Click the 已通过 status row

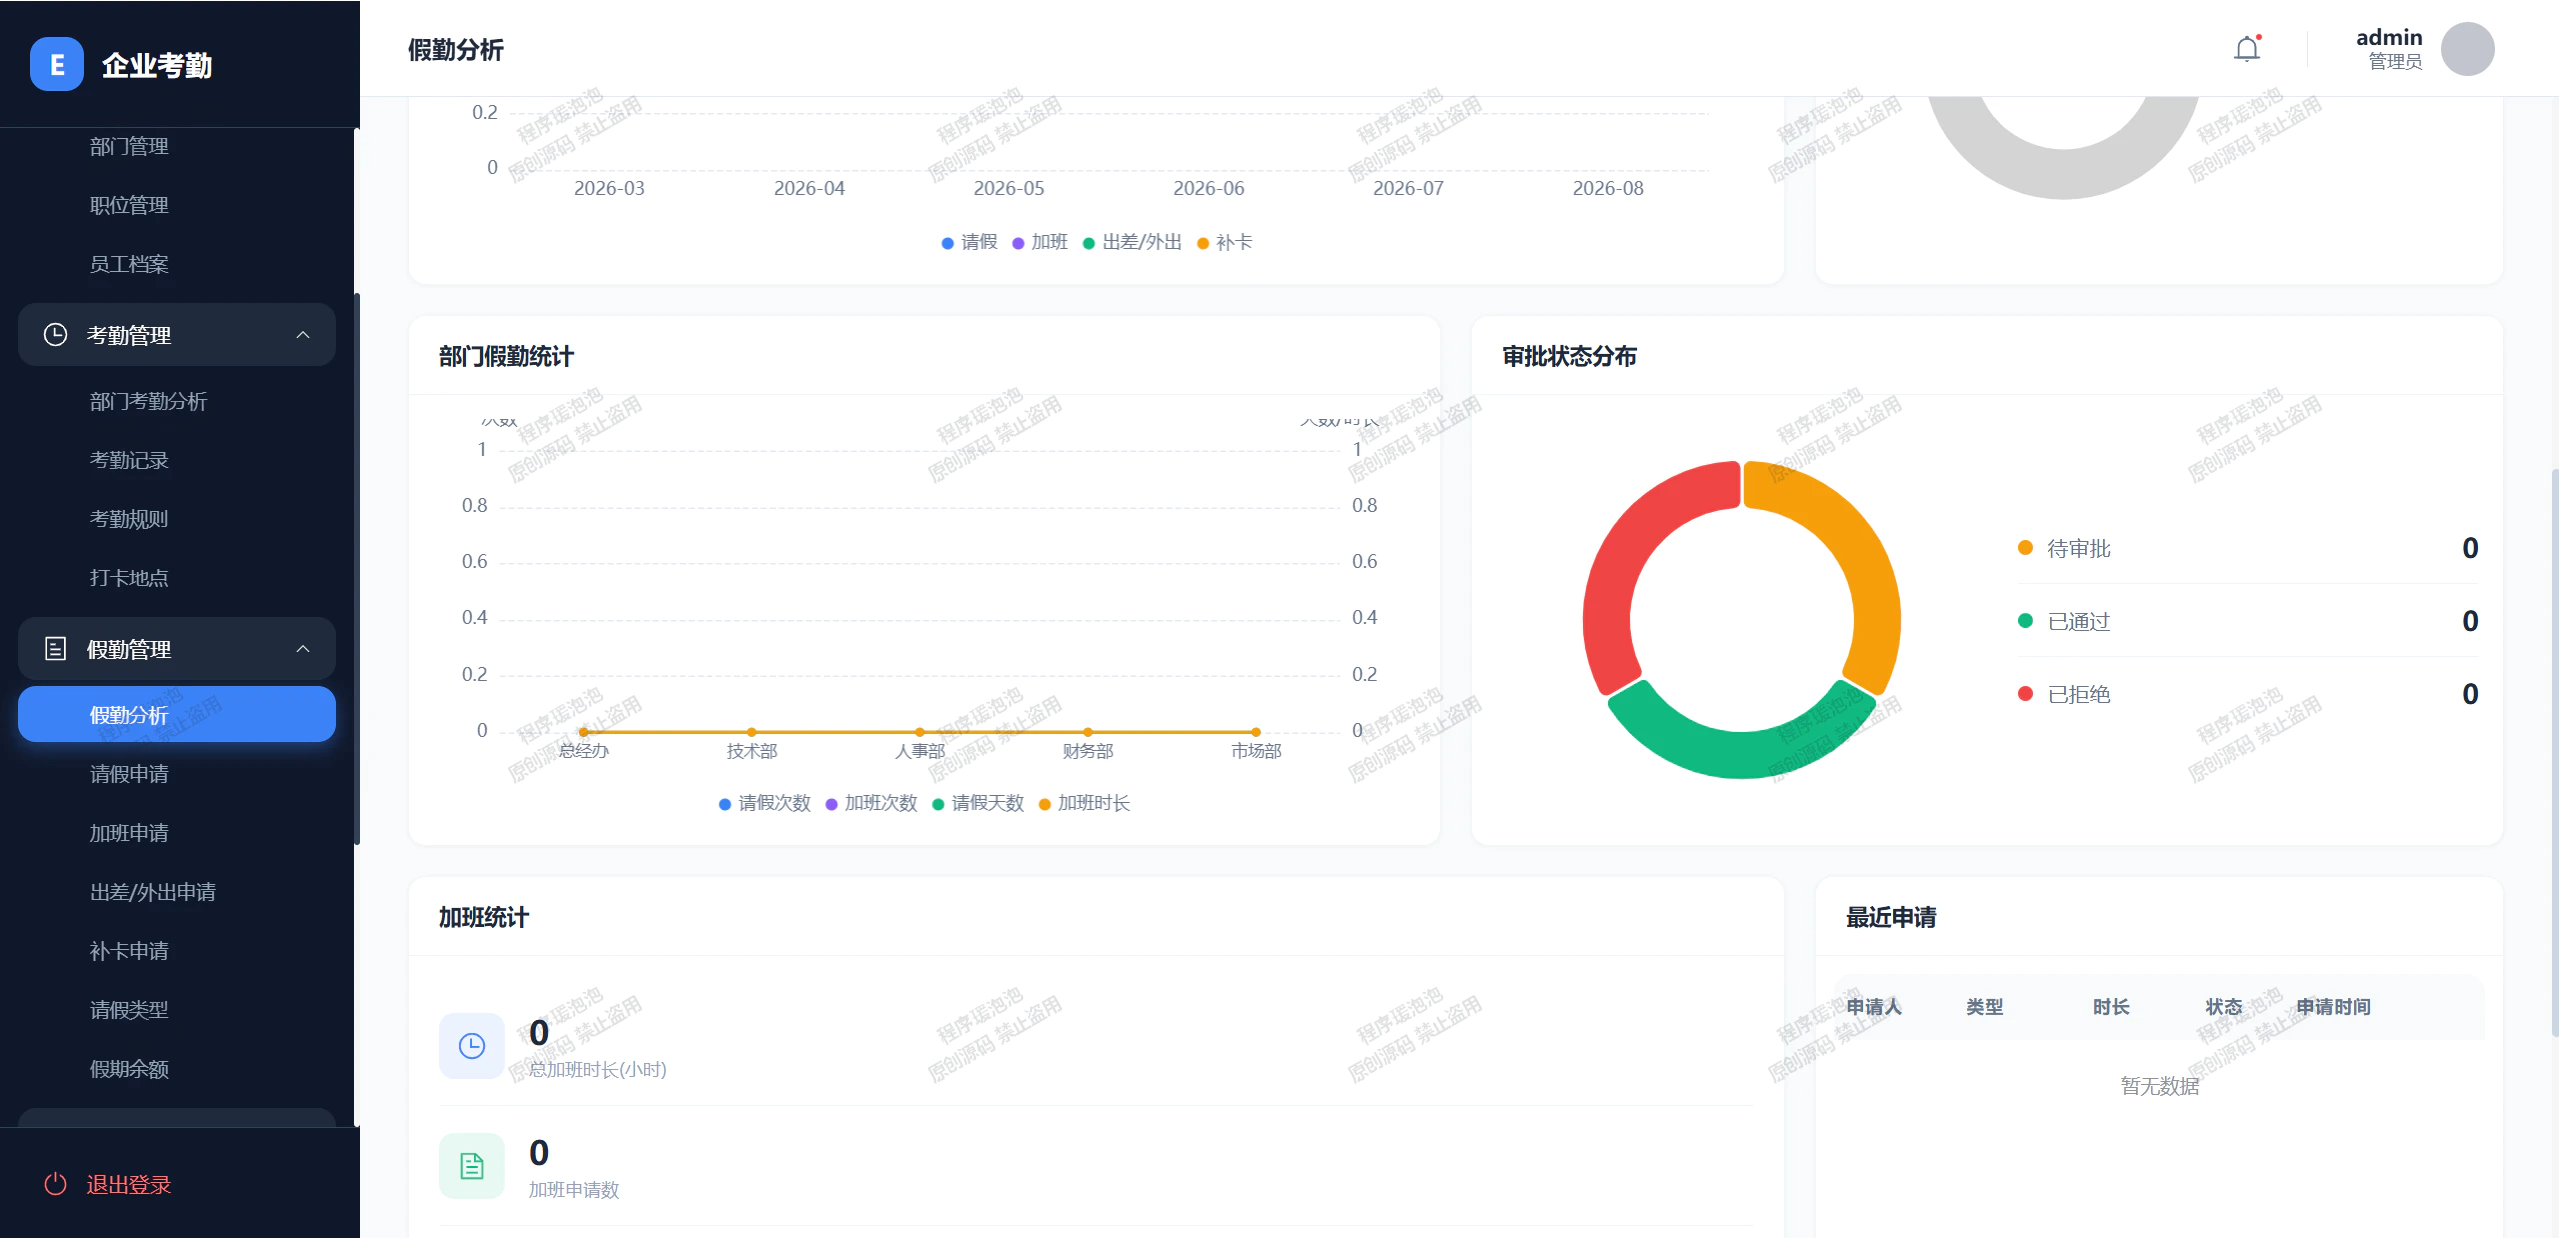(2248, 621)
